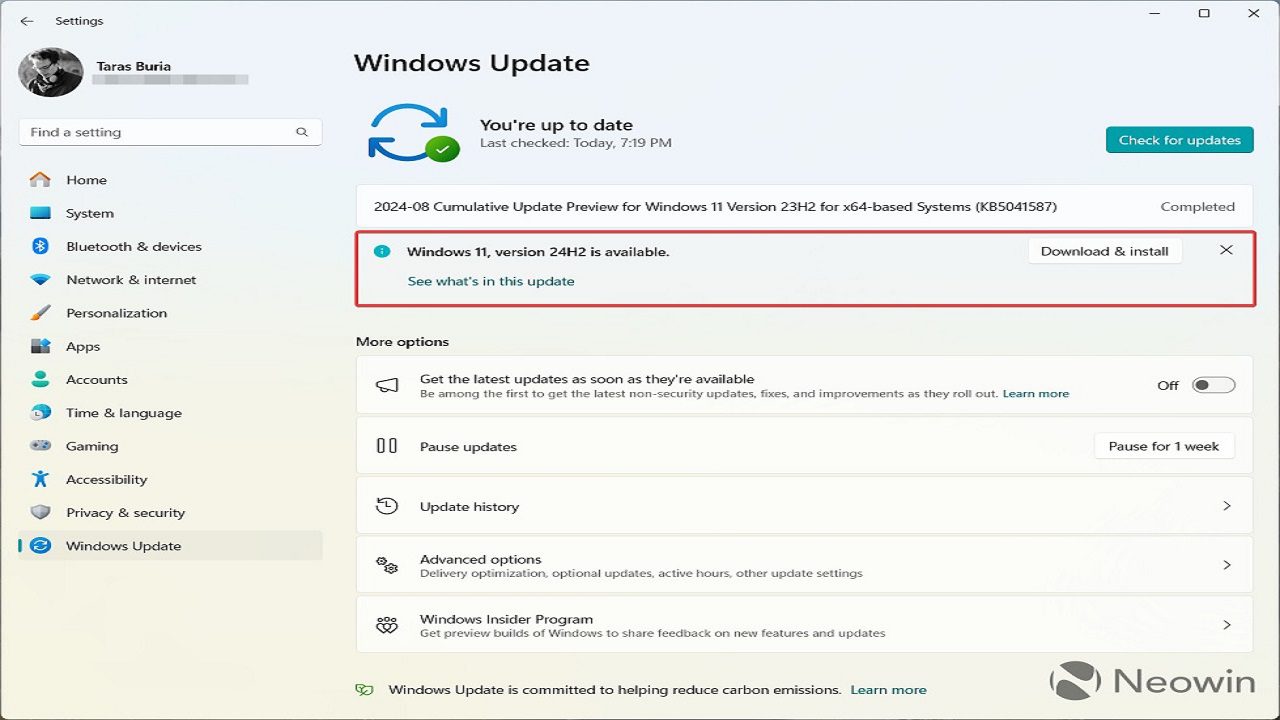
Task: Go to System settings
Action: (x=170, y=213)
